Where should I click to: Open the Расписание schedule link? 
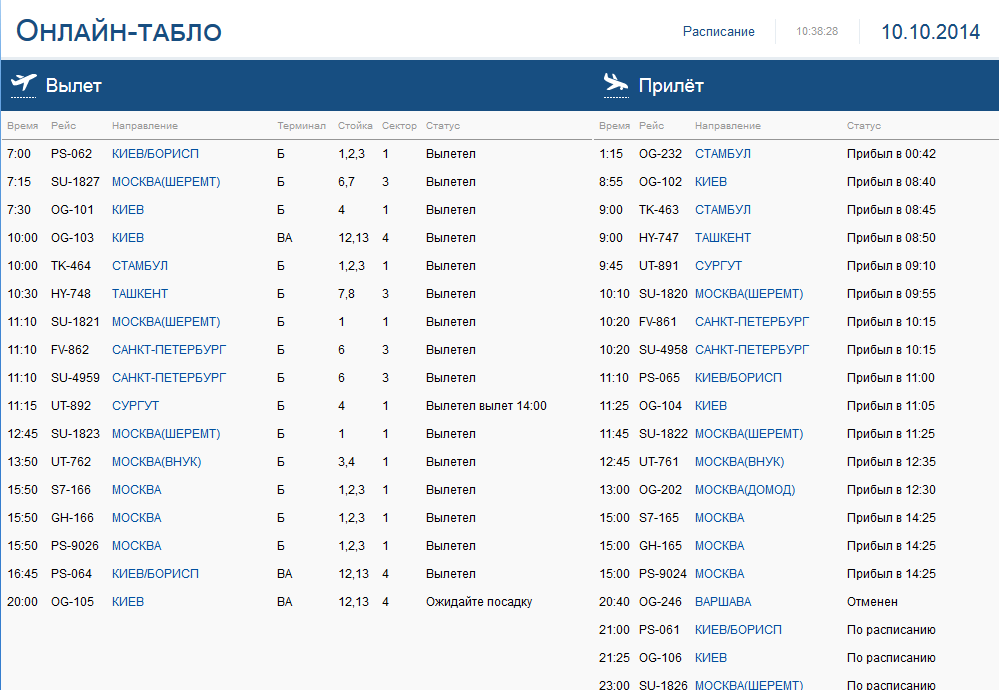pyautogui.click(x=718, y=32)
